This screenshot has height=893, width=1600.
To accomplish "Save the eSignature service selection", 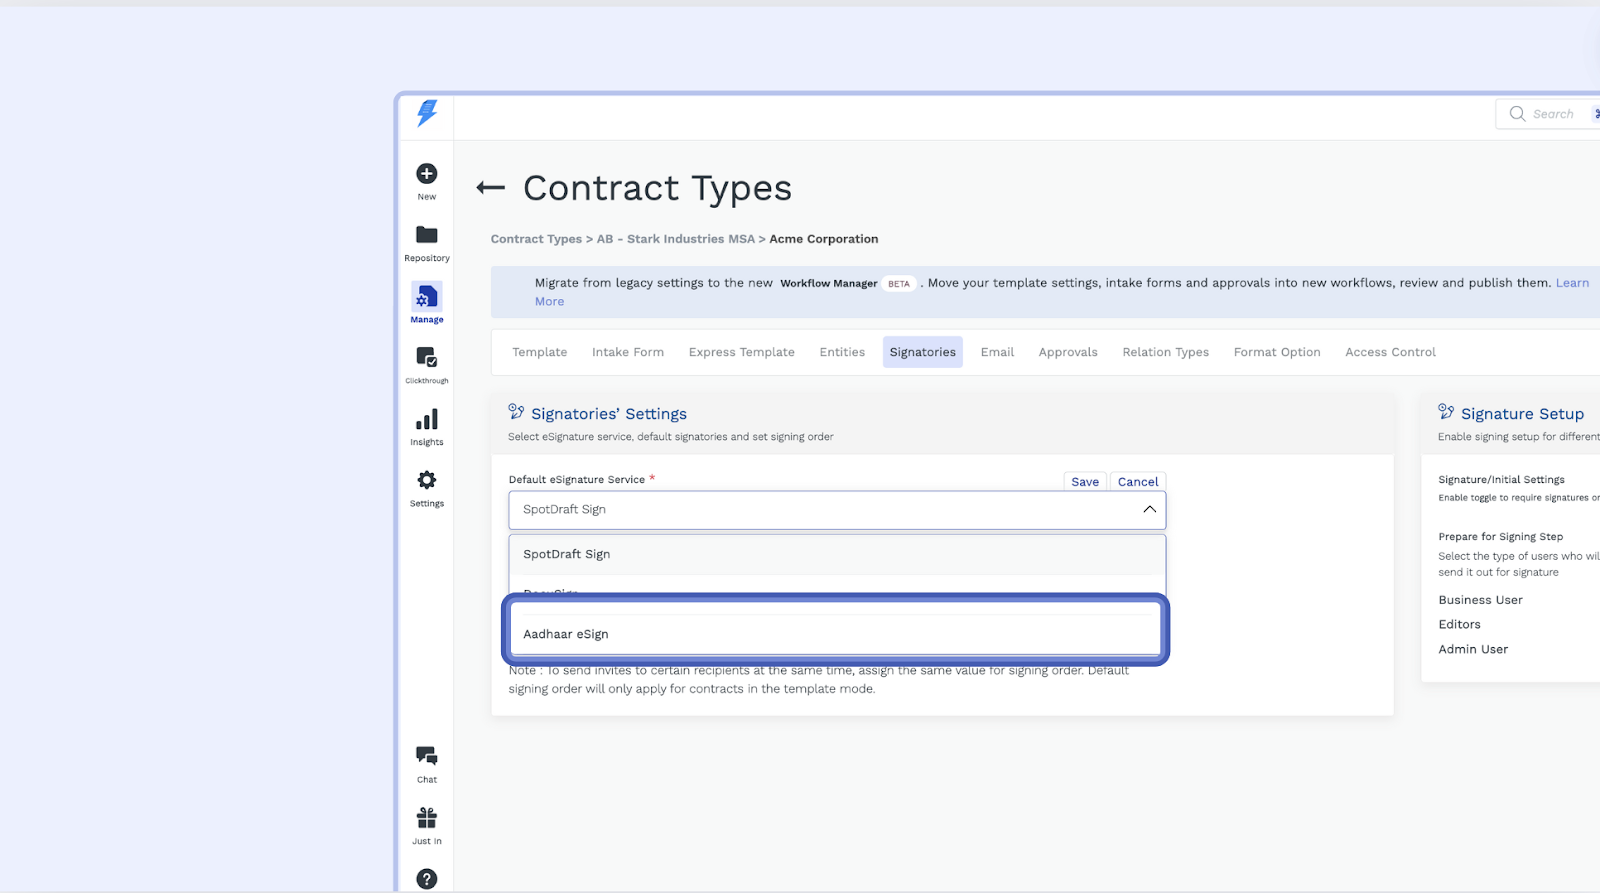I will [x=1085, y=481].
